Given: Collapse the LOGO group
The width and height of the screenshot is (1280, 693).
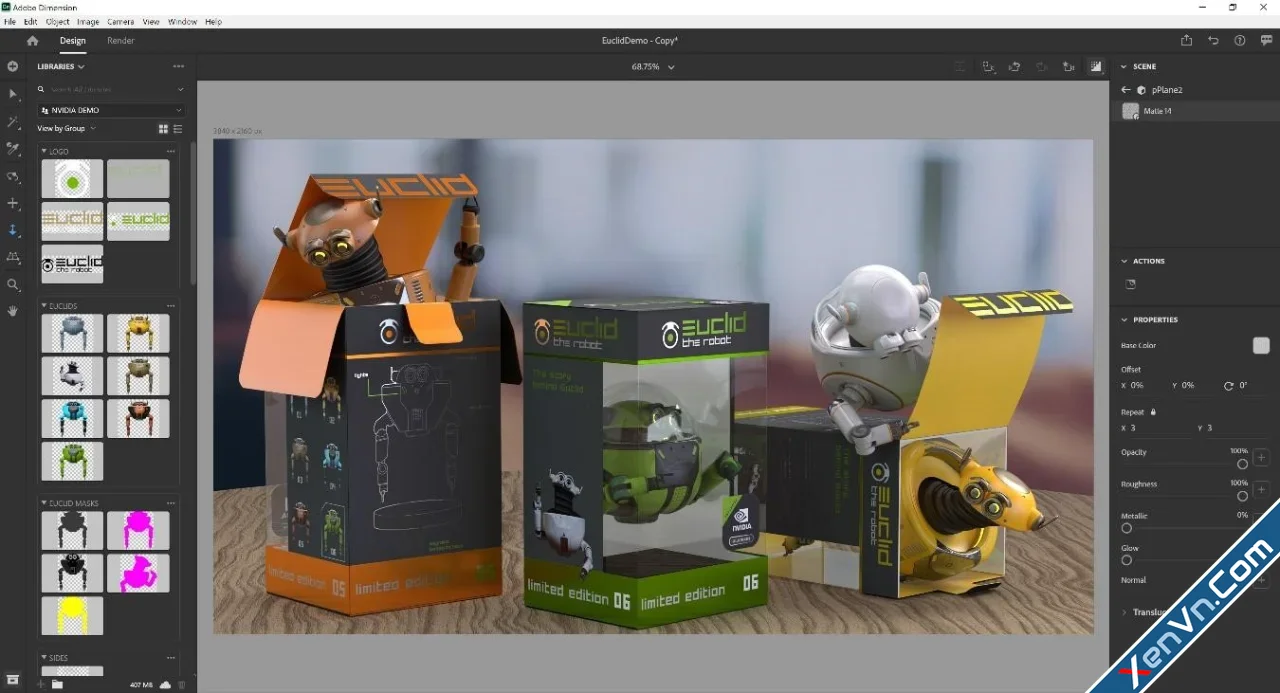Looking at the screenshot, I should pyautogui.click(x=44, y=151).
